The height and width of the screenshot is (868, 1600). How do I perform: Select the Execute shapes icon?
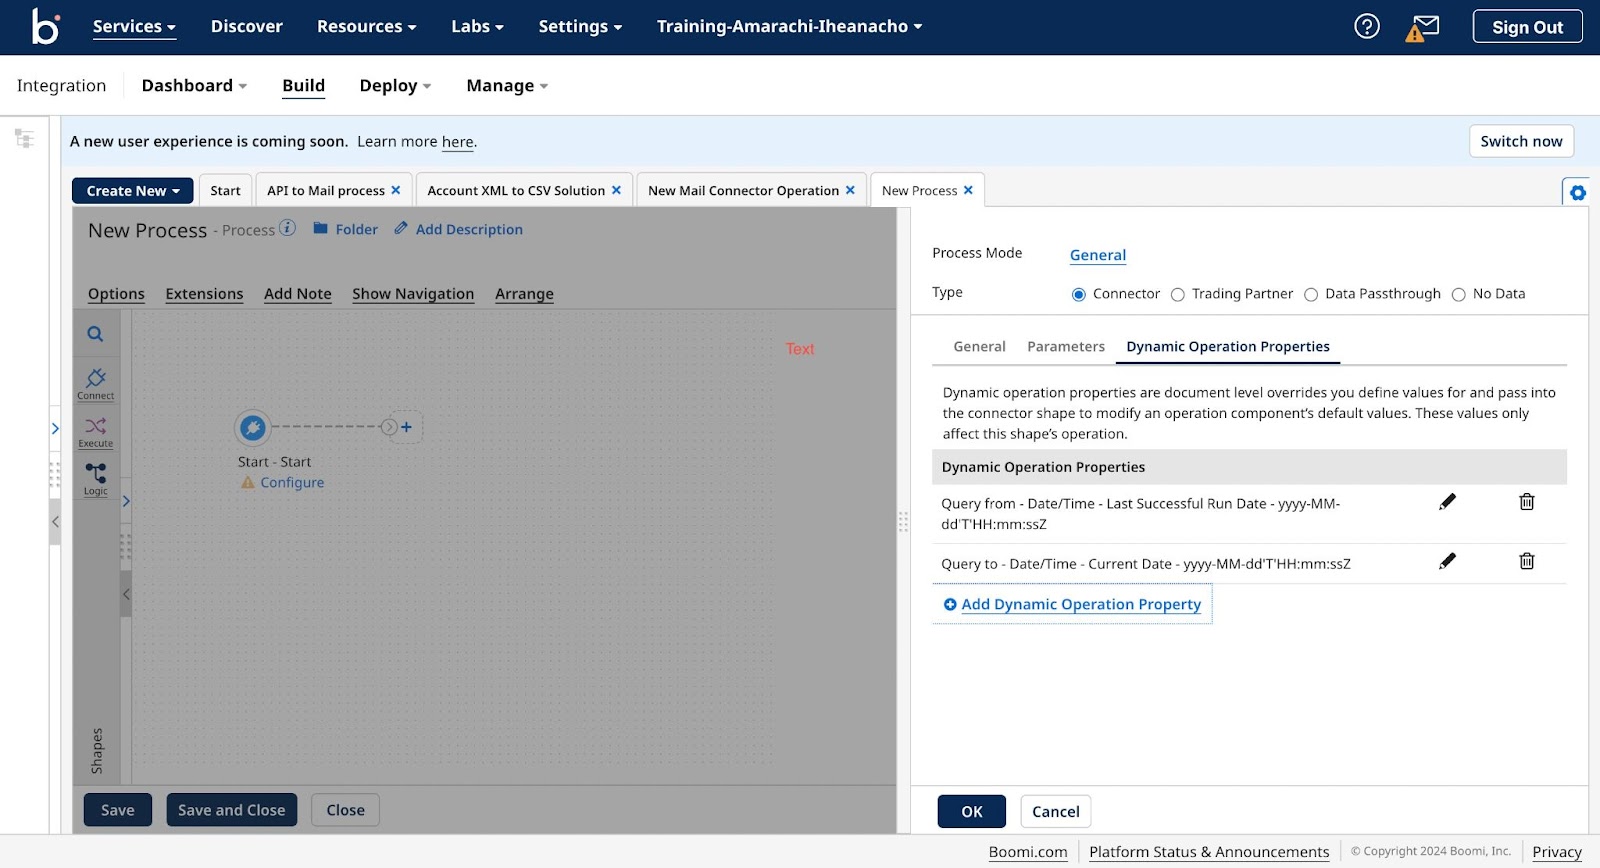96,432
